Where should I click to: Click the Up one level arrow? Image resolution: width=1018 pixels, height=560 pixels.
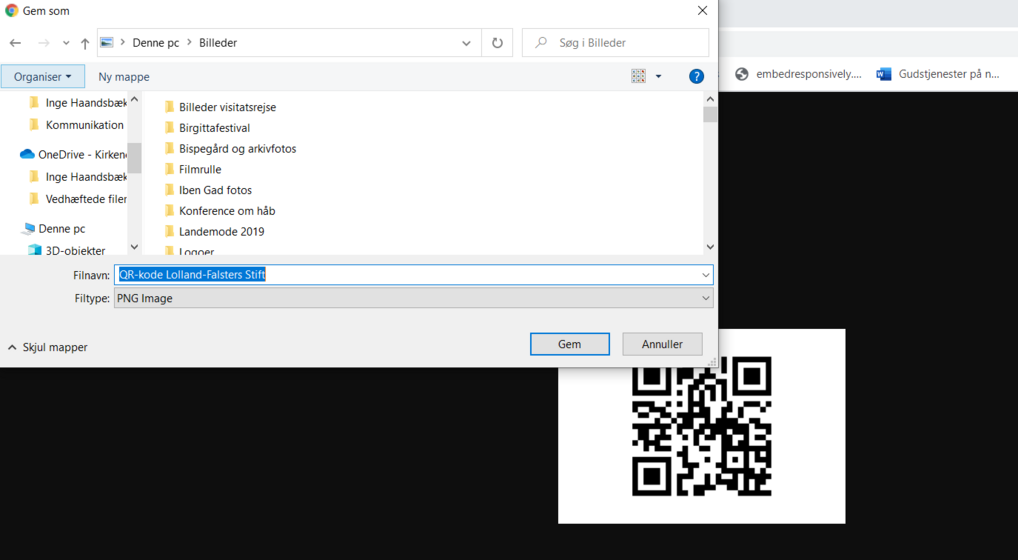(x=85, y=43)
